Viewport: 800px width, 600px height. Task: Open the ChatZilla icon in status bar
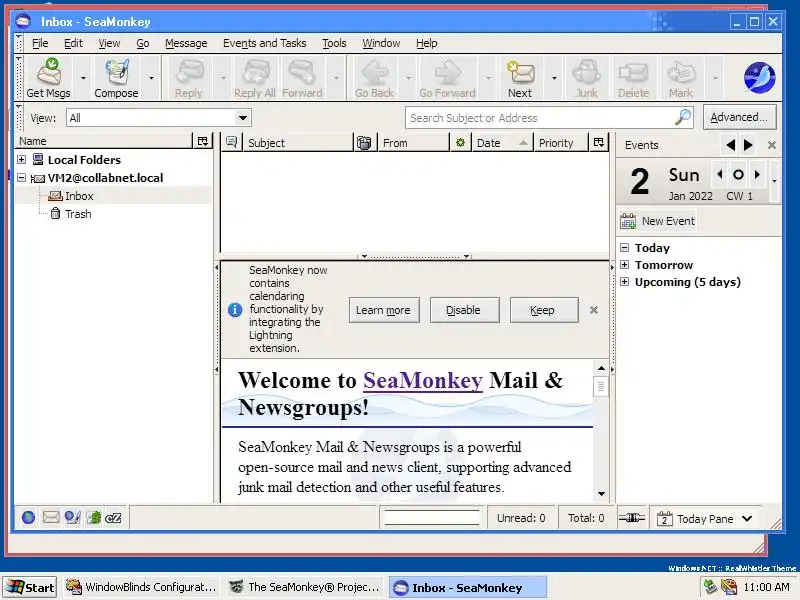[x=113, y=518]
